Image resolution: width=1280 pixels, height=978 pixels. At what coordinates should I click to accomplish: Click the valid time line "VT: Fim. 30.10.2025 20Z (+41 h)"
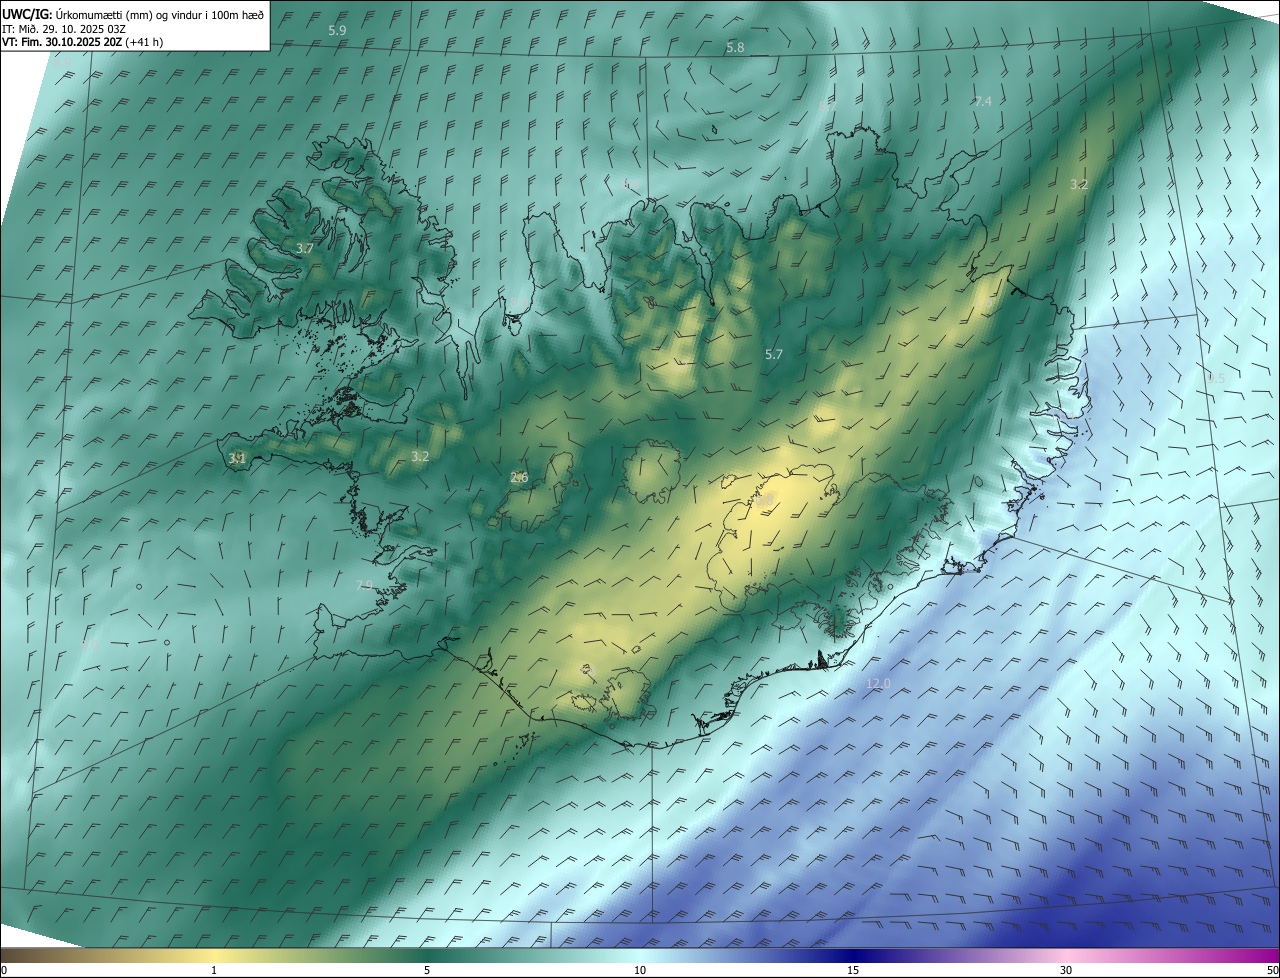(83, 42)
